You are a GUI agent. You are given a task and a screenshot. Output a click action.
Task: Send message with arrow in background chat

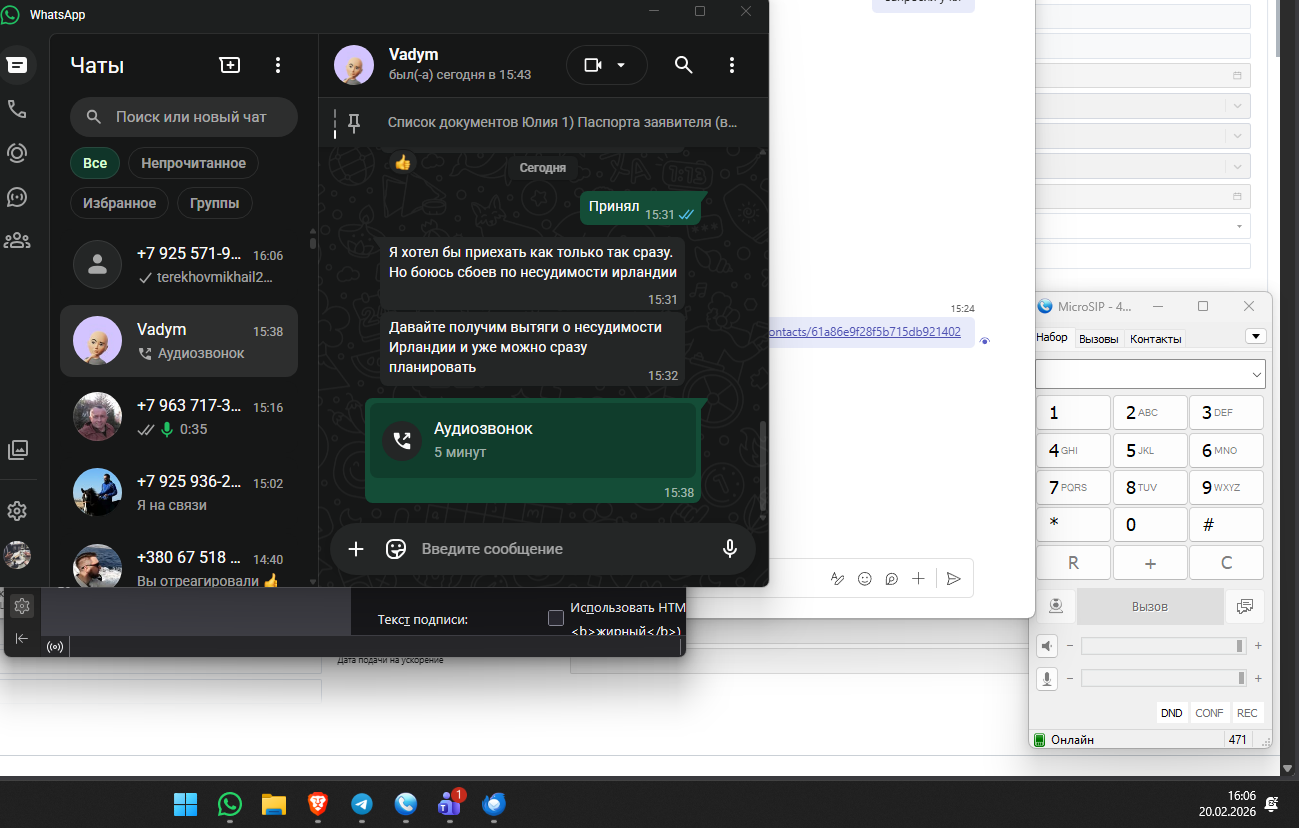click(x=954, y=578)
